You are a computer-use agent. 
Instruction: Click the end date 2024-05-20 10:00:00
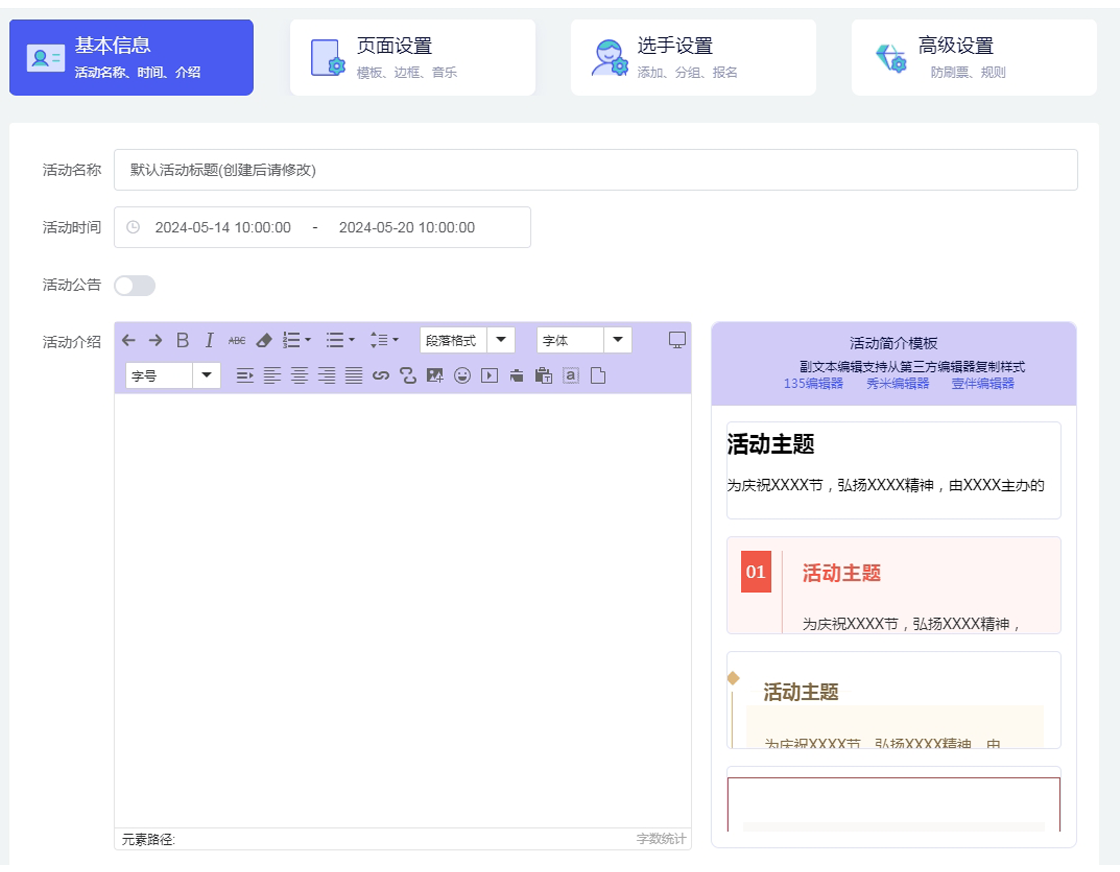click(406, 228)
